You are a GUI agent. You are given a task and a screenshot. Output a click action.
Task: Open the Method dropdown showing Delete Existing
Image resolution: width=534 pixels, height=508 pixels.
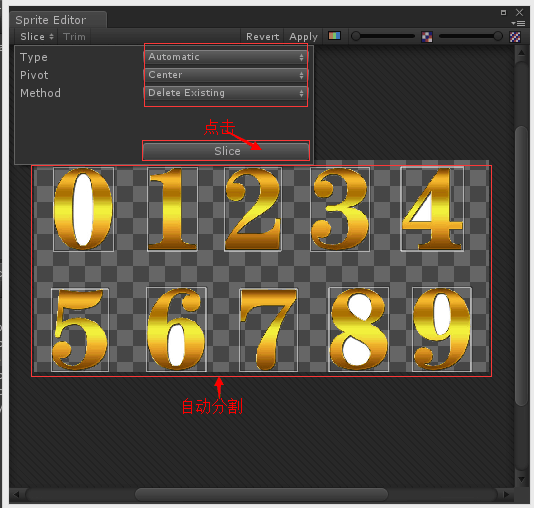click(225, 93)
